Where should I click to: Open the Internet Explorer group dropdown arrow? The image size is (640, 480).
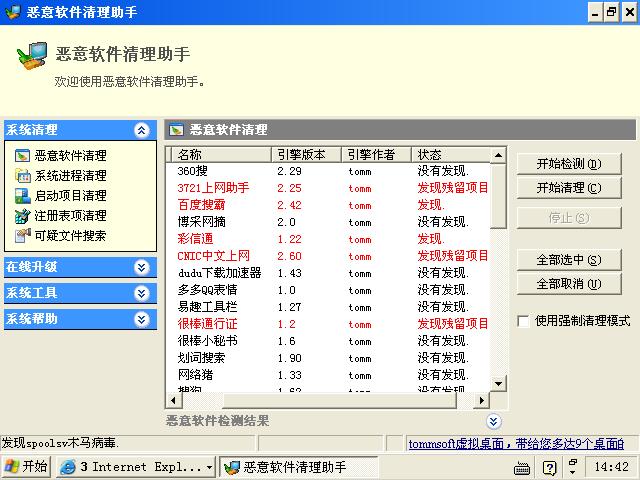coord(209,467)
